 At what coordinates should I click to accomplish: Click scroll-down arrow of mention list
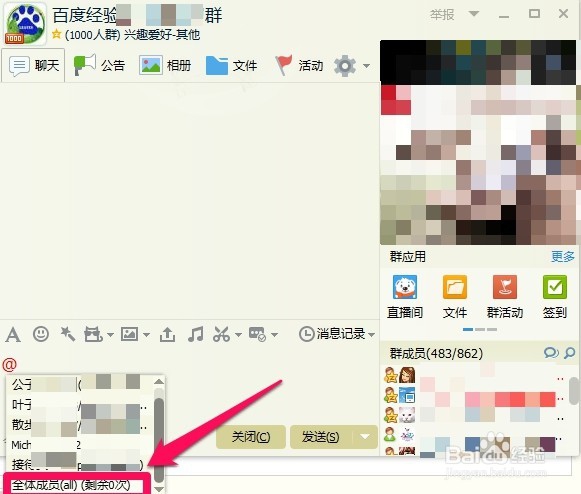(x=159, y=489)
